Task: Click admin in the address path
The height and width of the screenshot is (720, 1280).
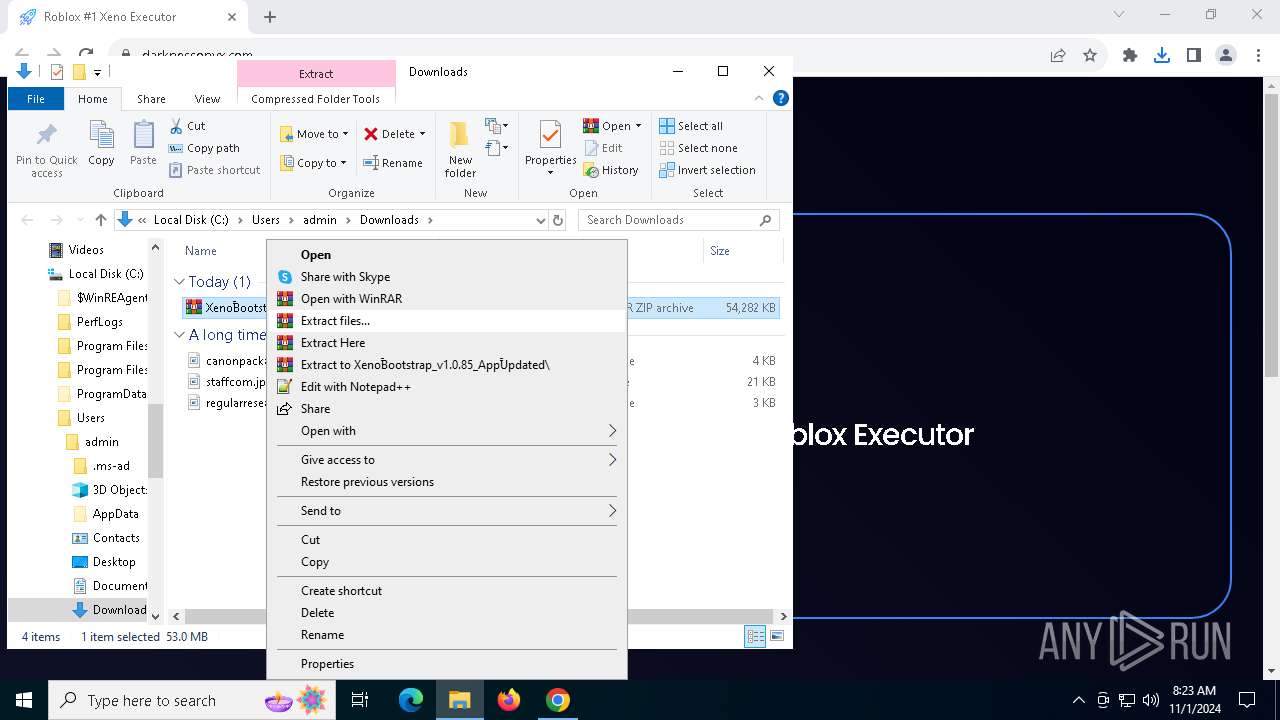Action: point(320,220)
